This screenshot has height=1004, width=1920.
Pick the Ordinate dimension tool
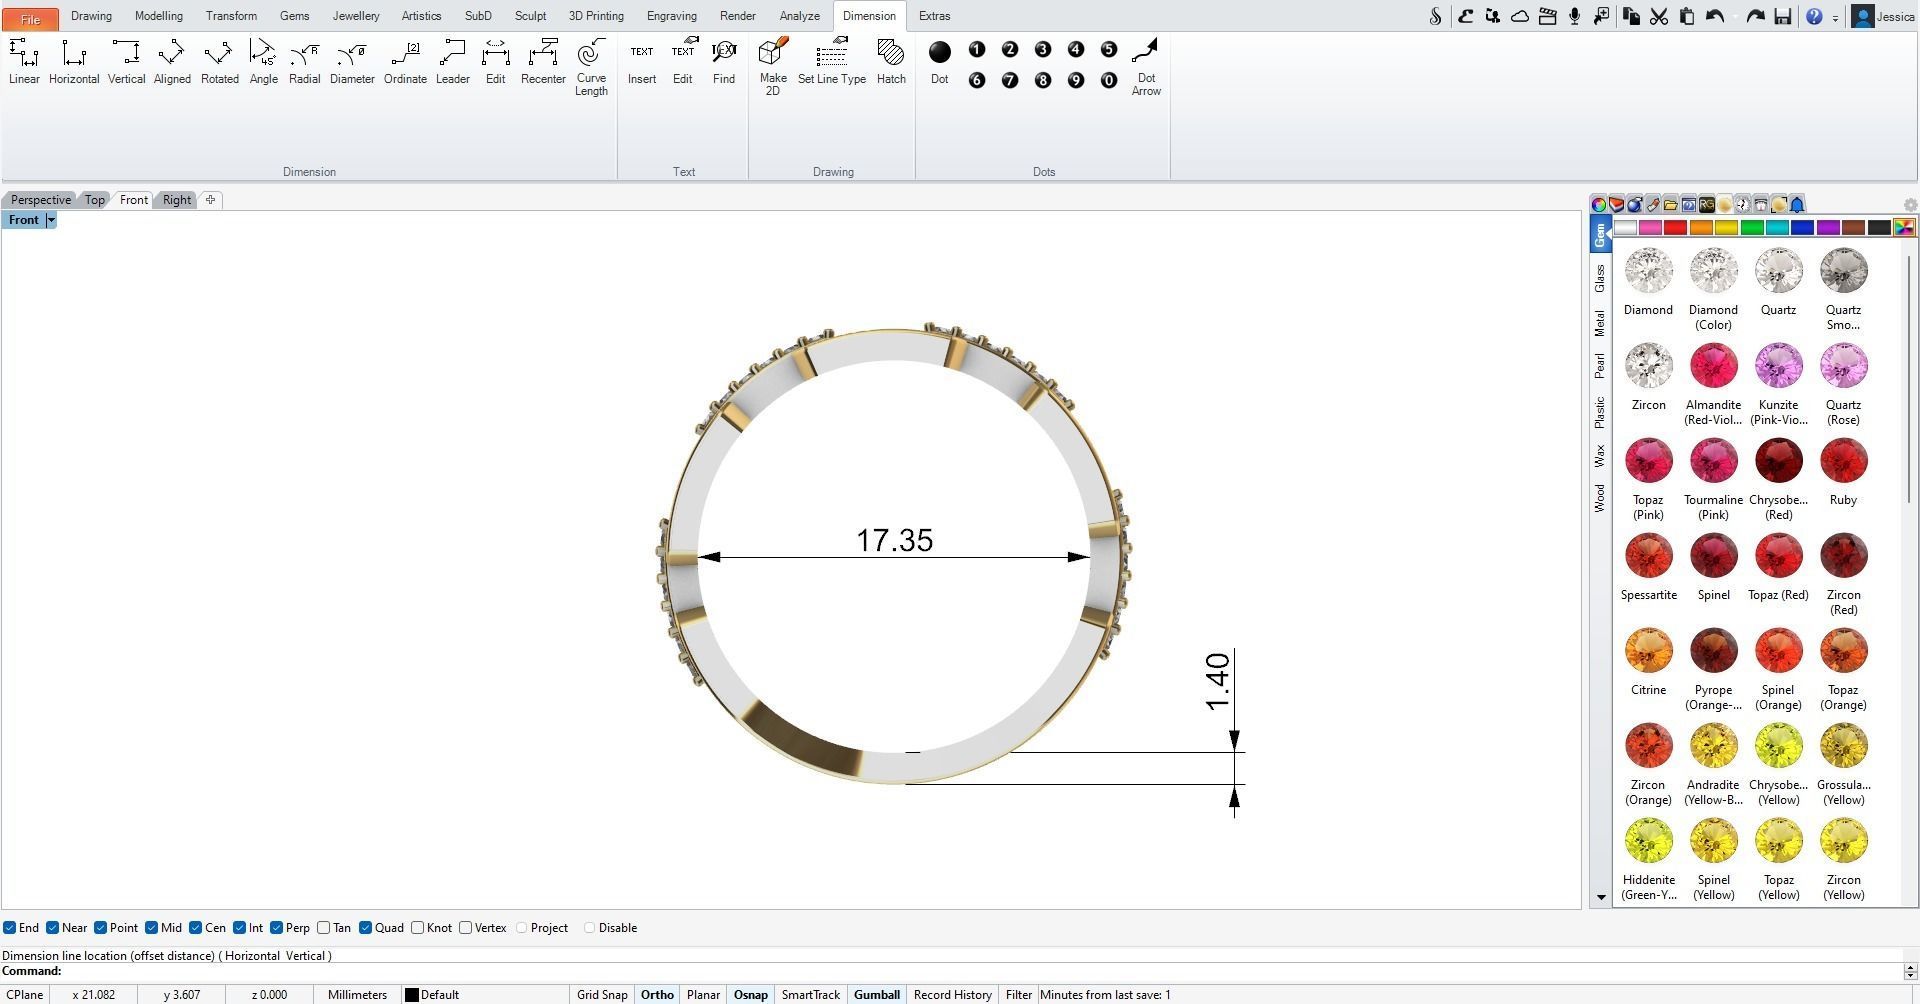click(405, 62)
